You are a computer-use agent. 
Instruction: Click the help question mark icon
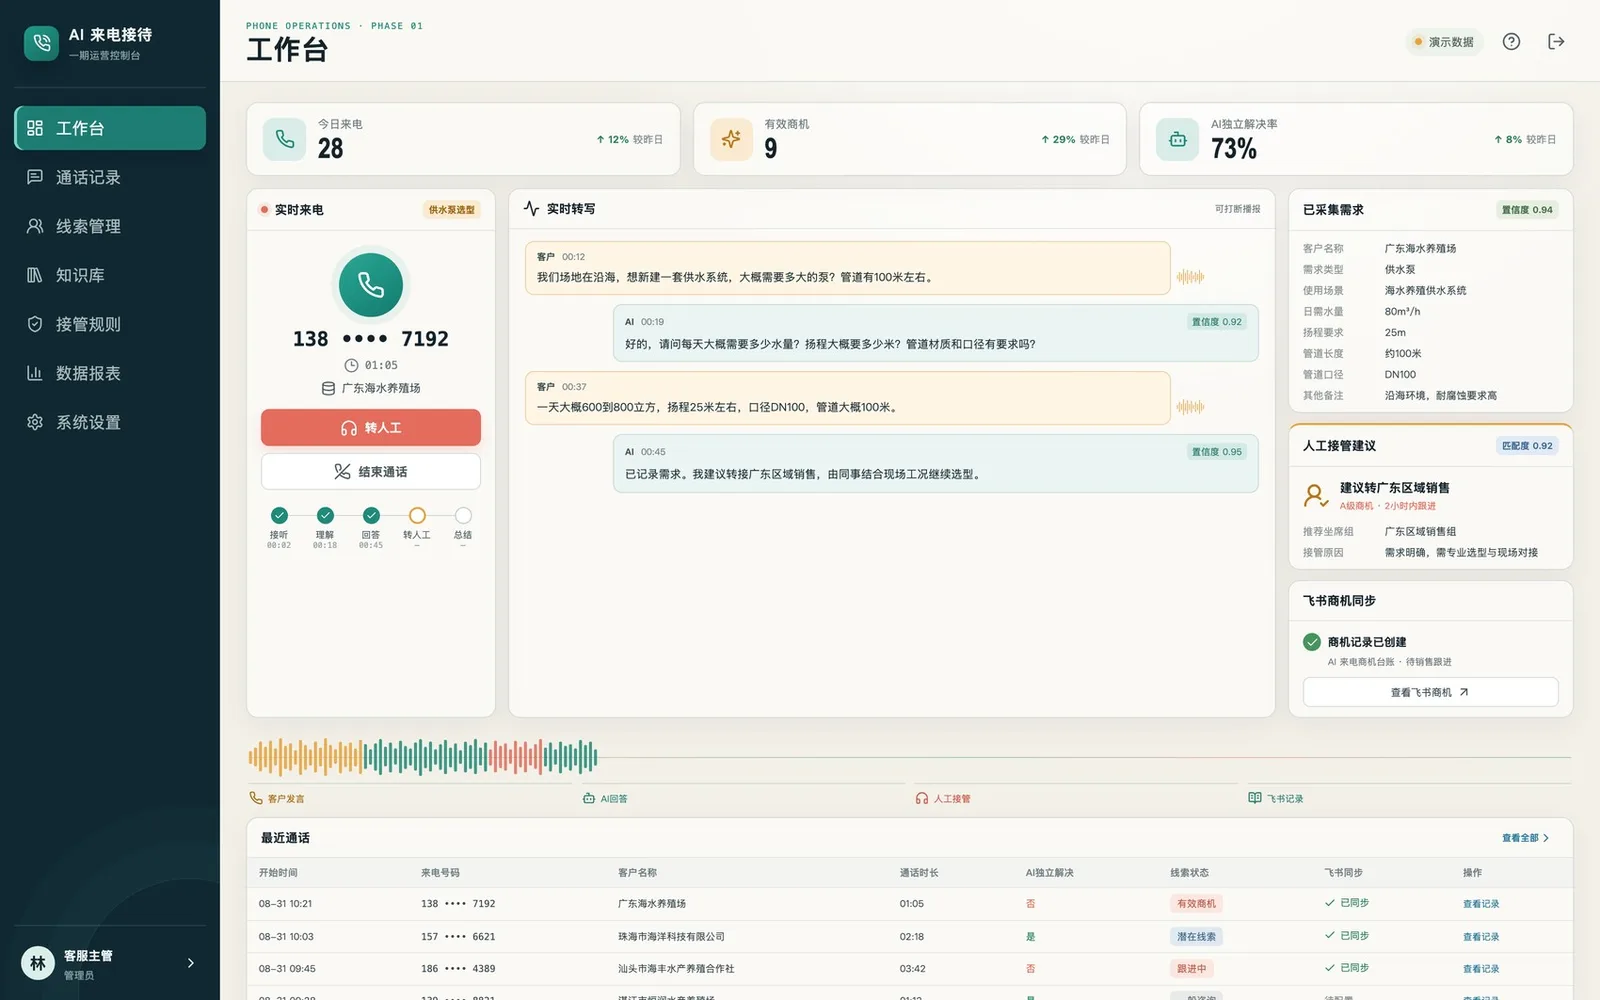(x=1511, y=42)
